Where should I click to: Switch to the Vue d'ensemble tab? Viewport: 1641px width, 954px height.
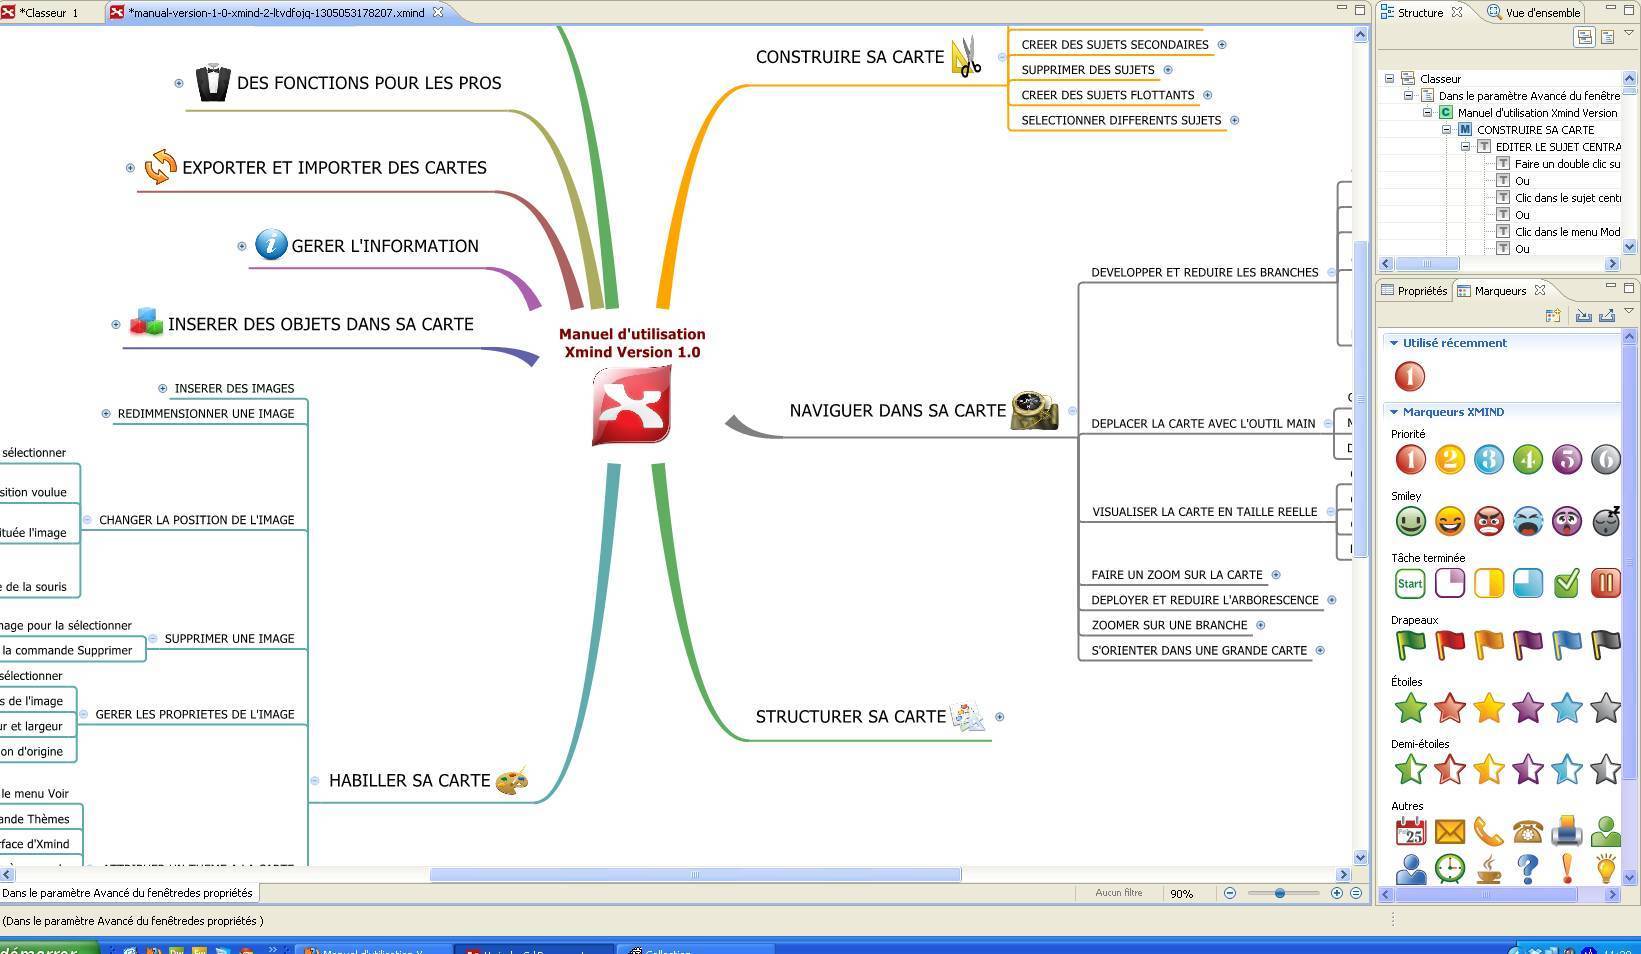pos(1534,13)
